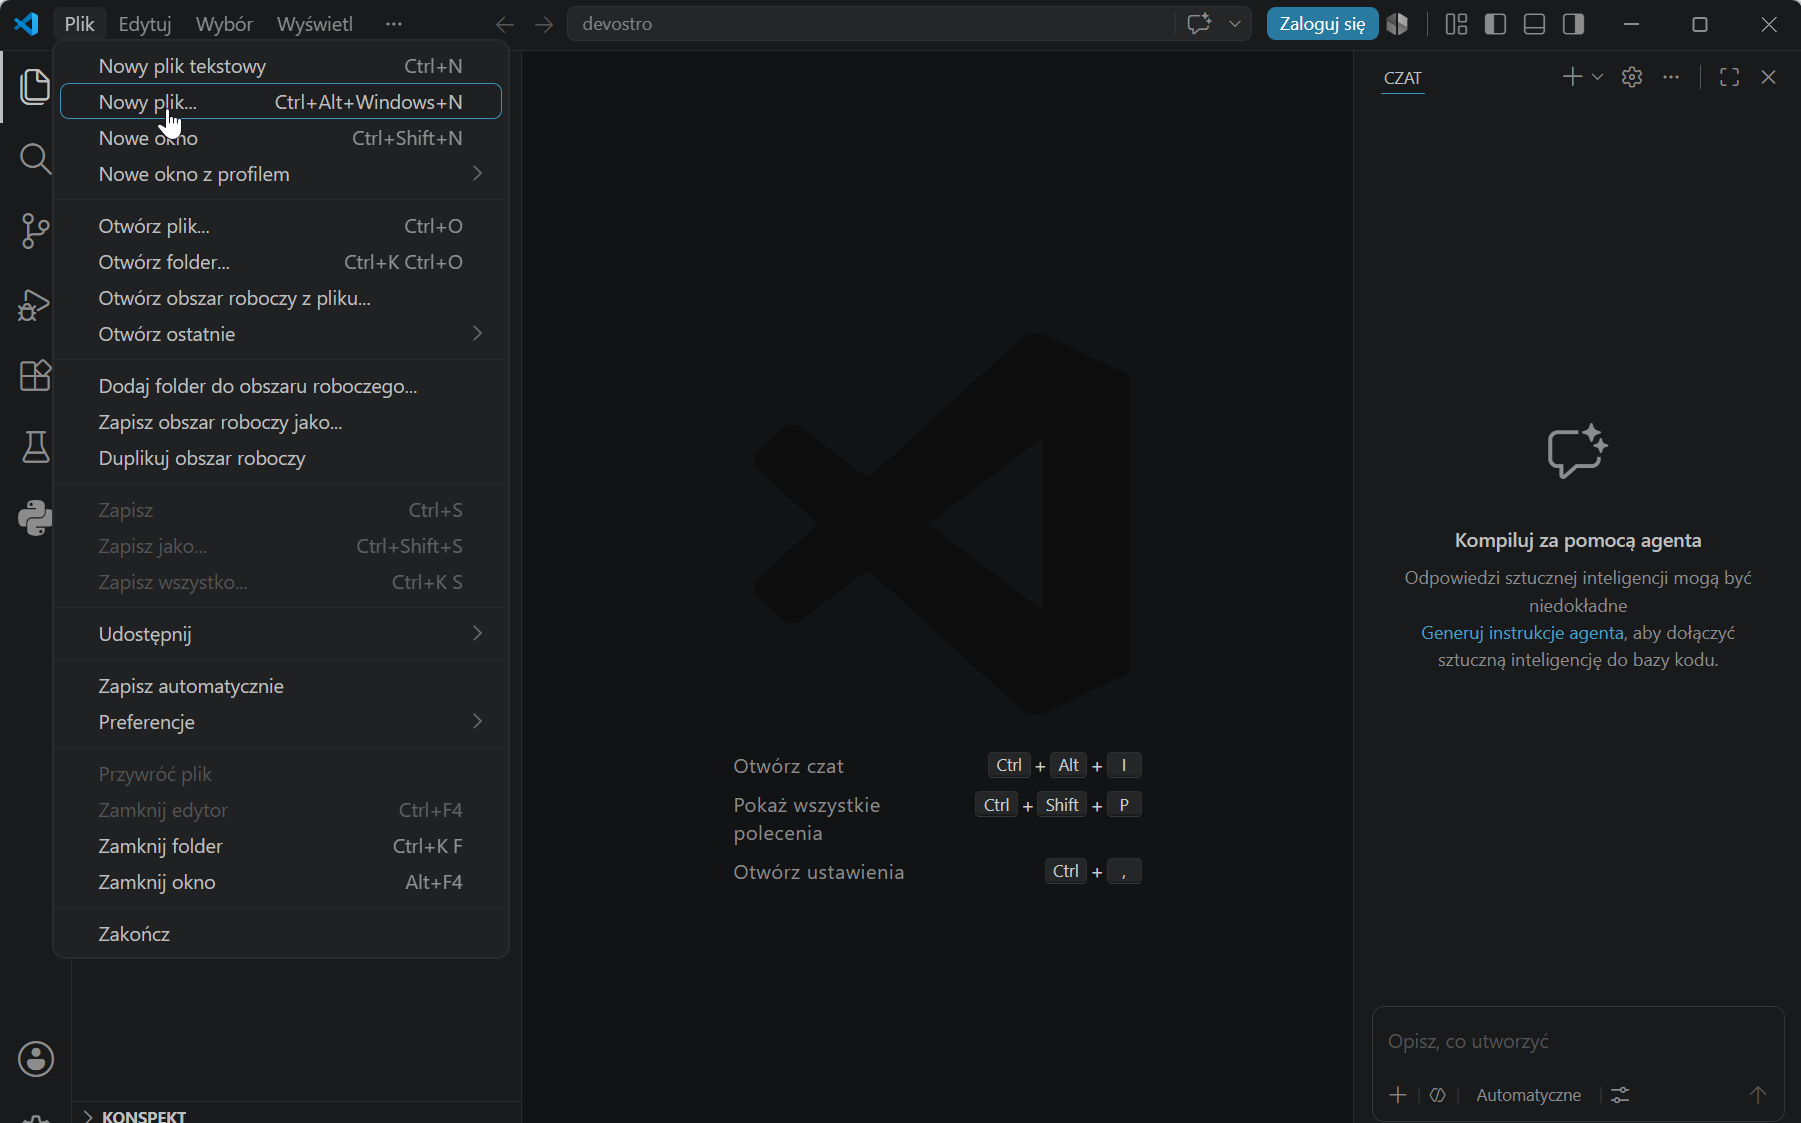Choose Zakończ to quit
Screen dimensions: 1801x1123
click(281, 934)
